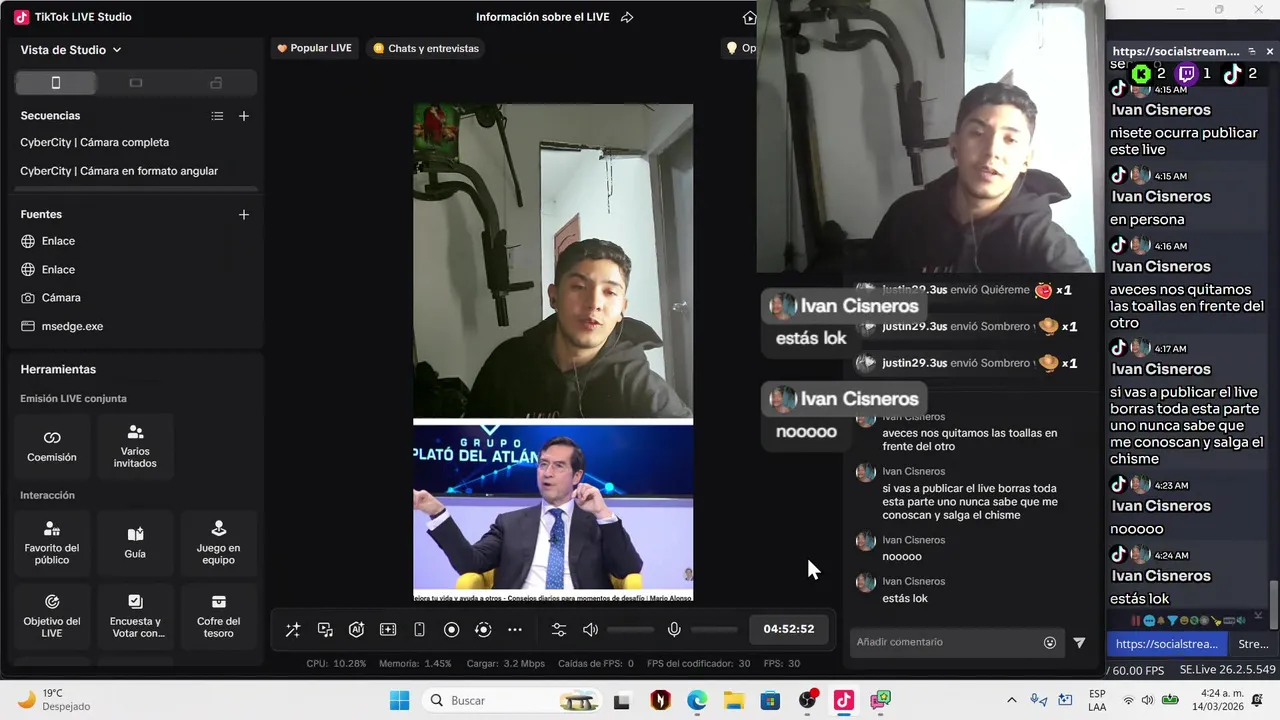Click the share arrow next to Información sobre el LIVE
Image resolution: width=1280 pixels, height=720 pixels.
(627, 17)
